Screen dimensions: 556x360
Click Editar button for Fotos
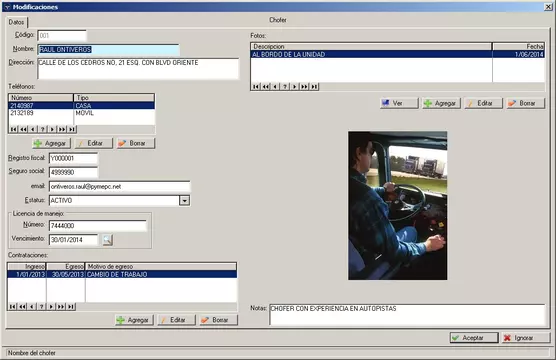coord(483,103)
